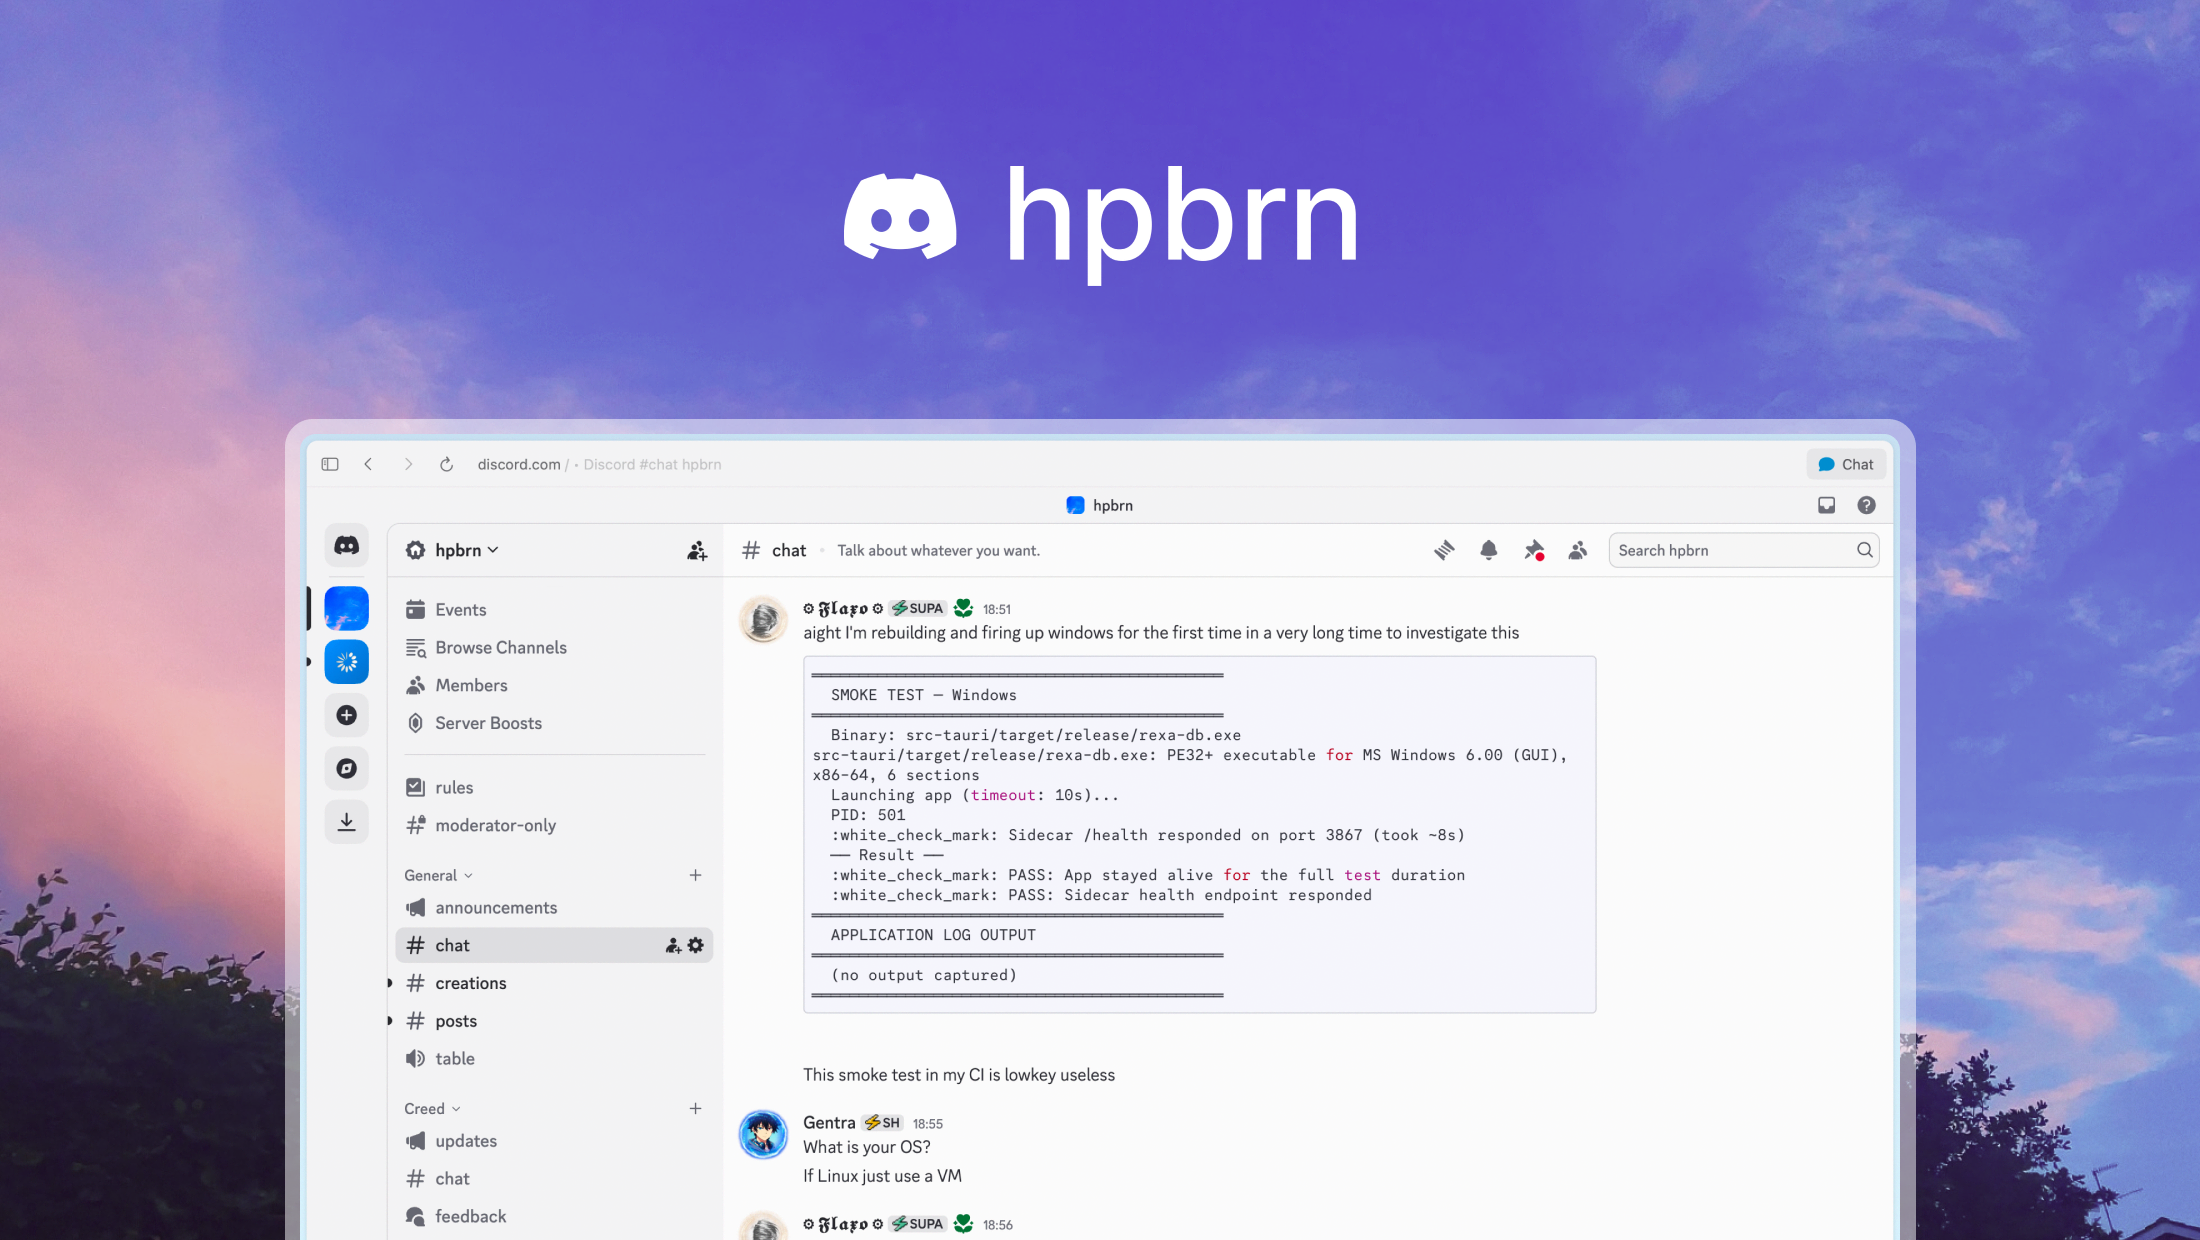
Task: Click the 'This smoke test in my CI' message
Action: tap(959, 1075)
